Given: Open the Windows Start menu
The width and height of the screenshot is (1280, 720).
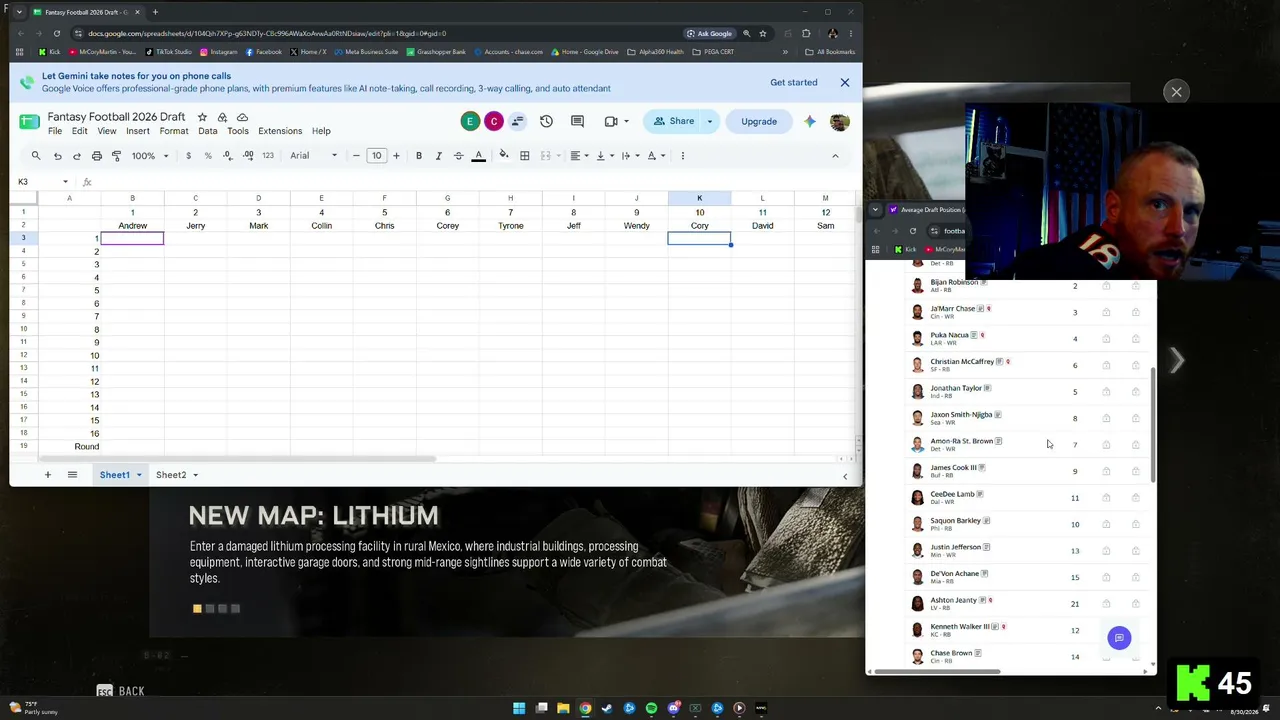Looking at the screenshot, I should (x=519, y=708).
